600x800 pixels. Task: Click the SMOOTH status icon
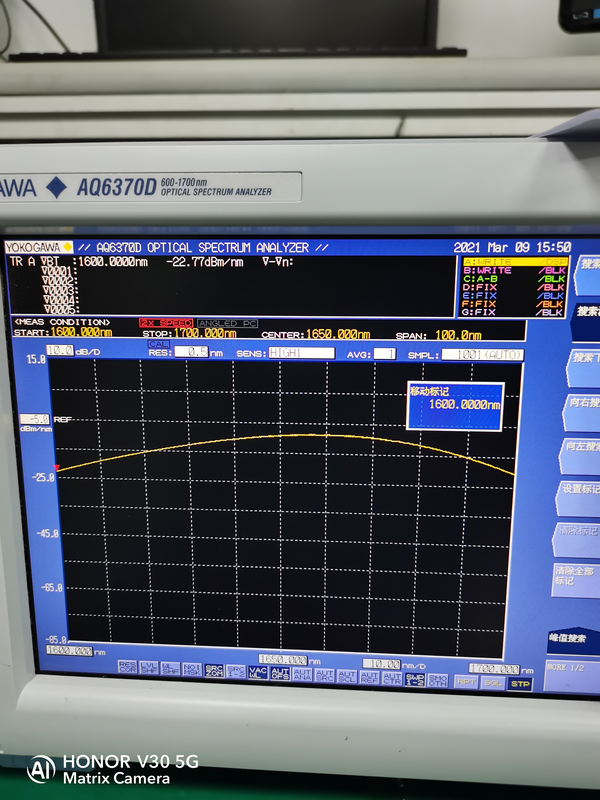[438, 680]
